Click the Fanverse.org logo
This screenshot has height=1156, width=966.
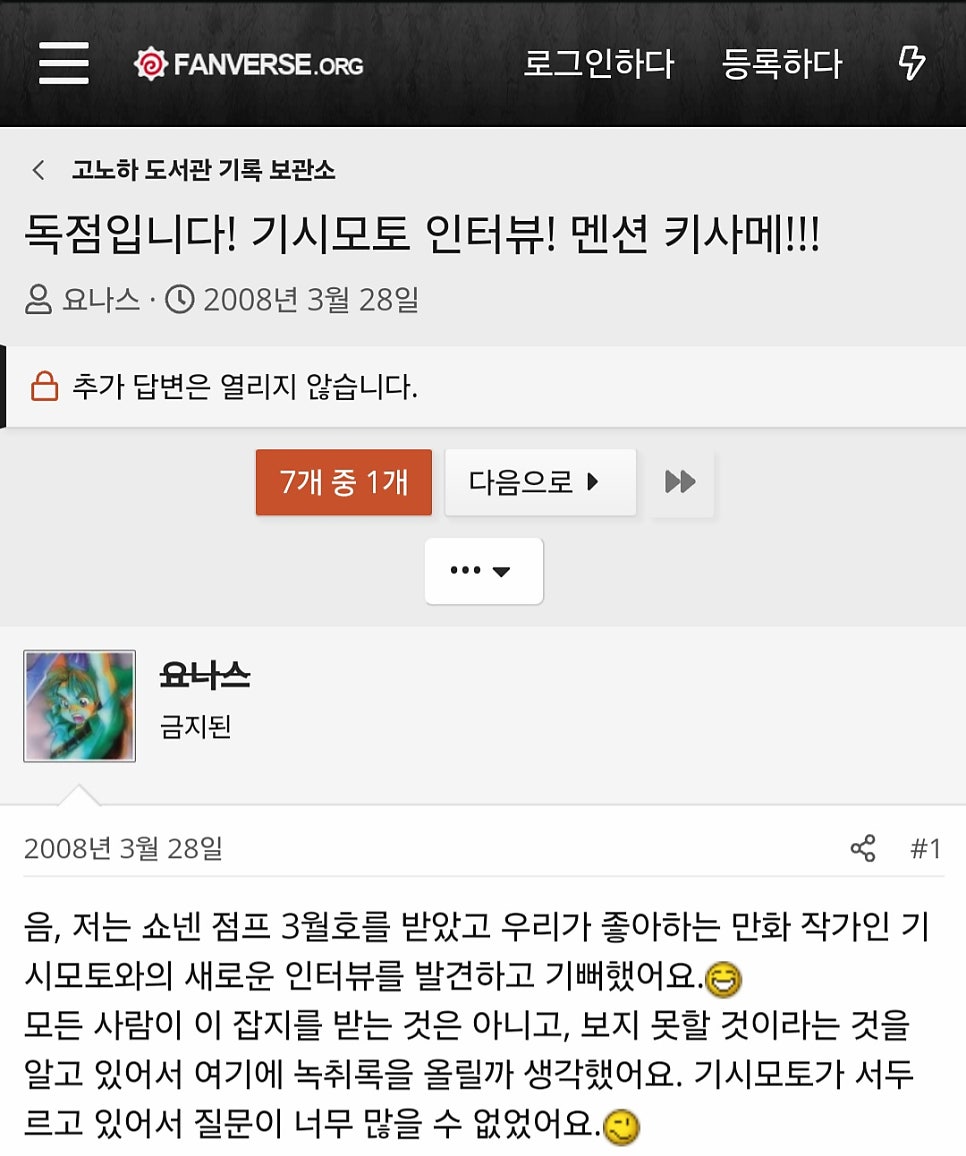249,64
